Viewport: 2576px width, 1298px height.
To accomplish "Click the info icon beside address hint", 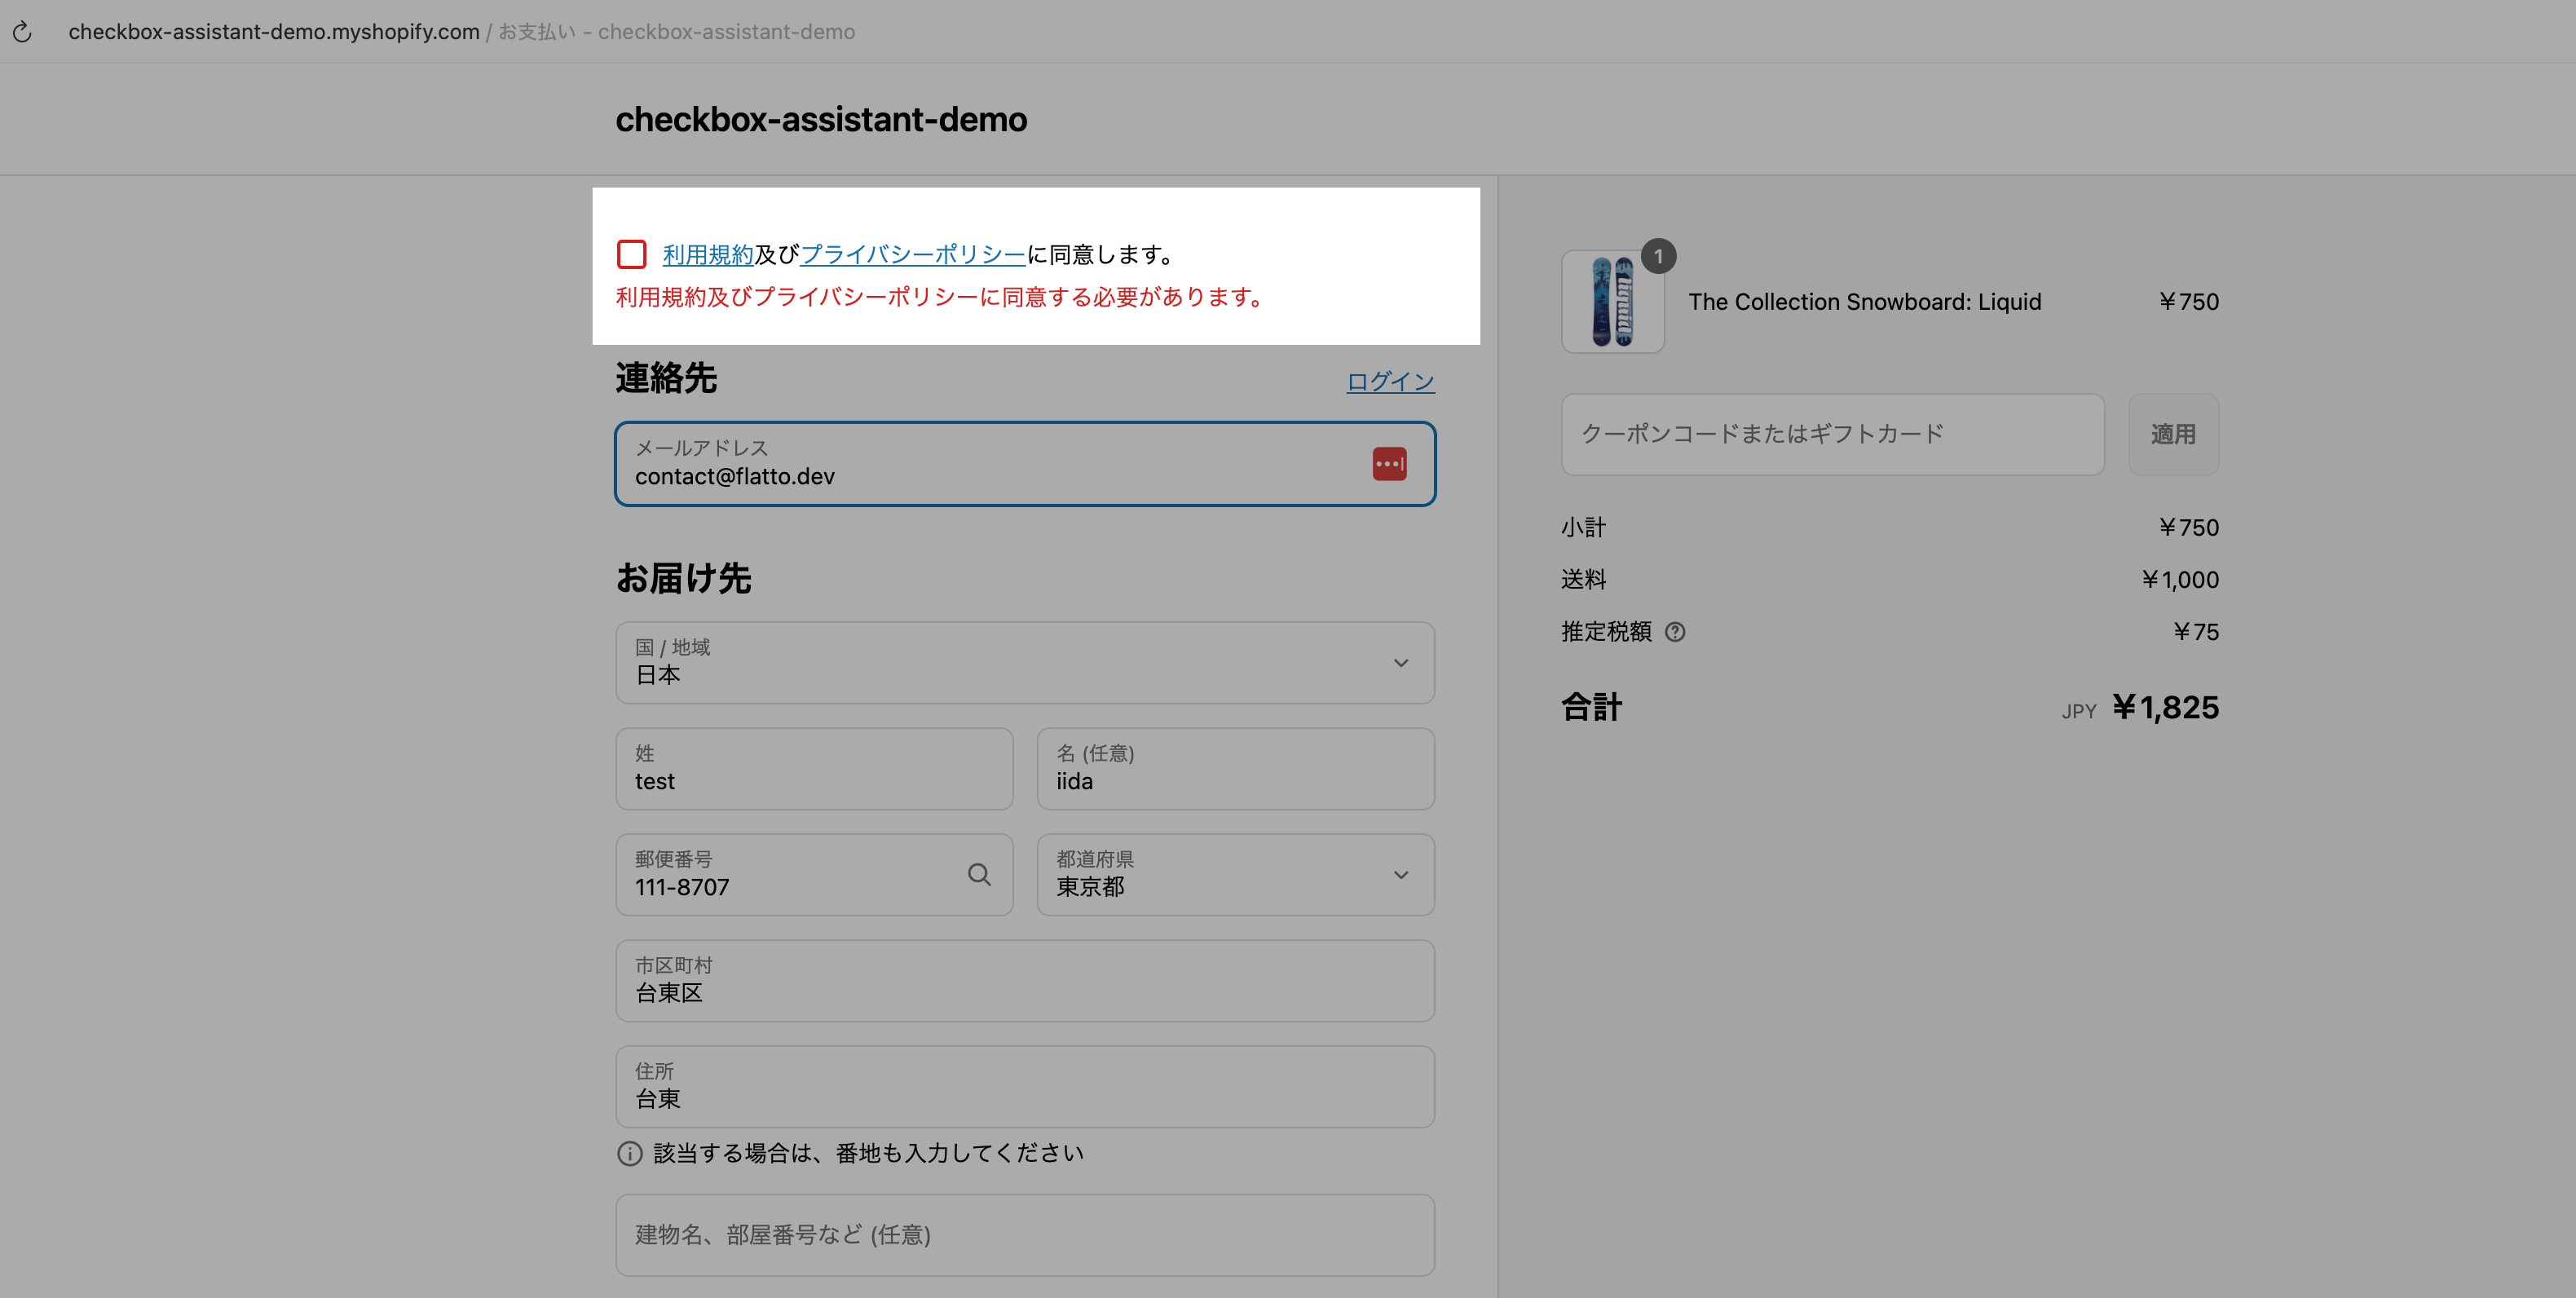I will coord(629,1154).
